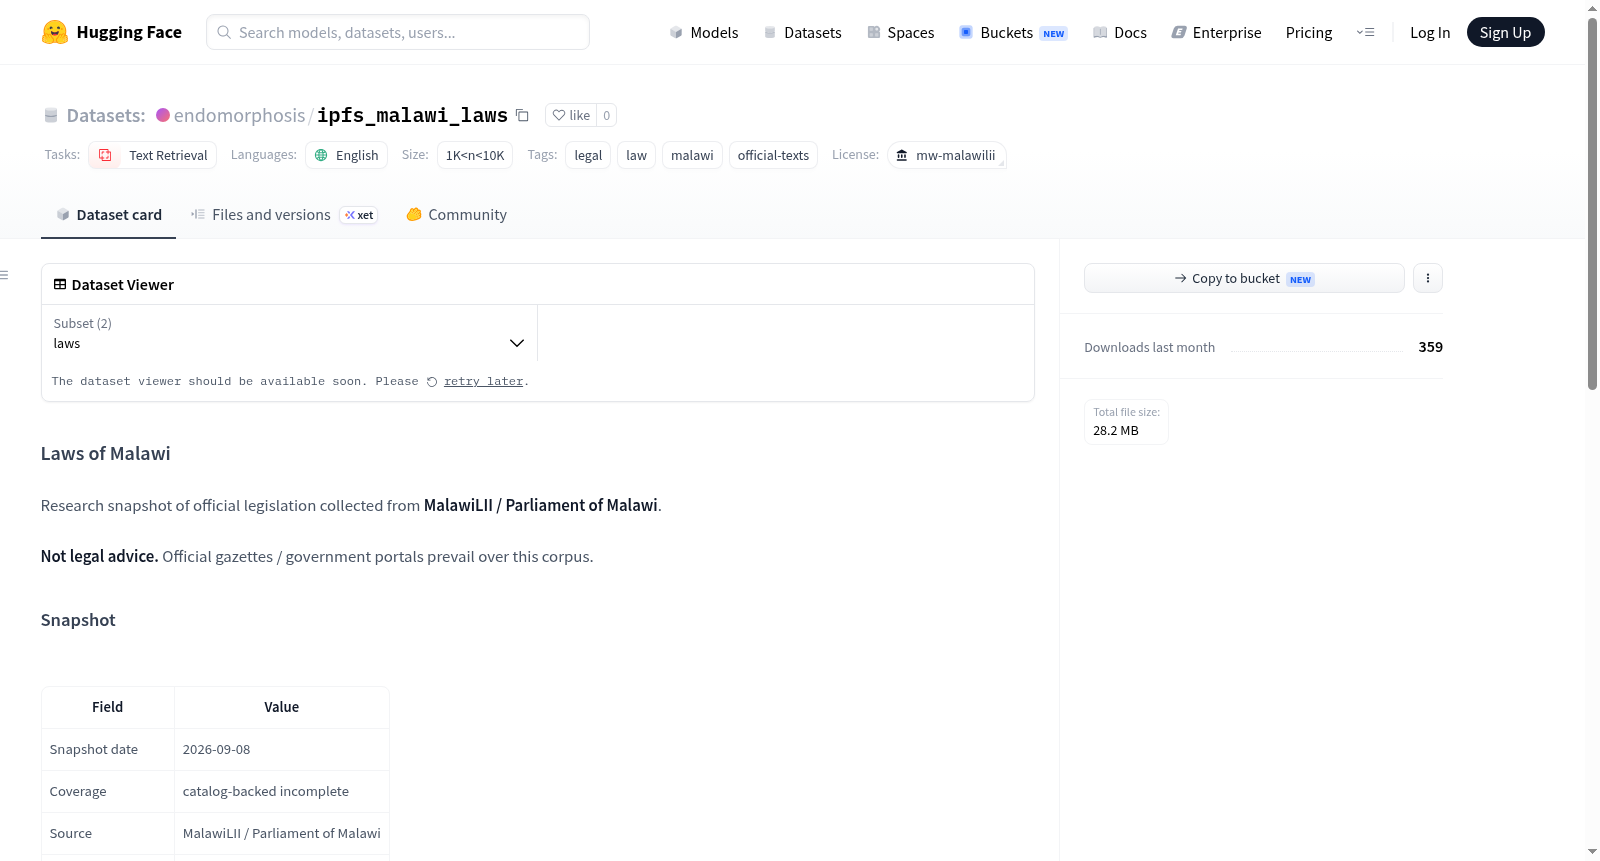Click the ipfs_malawi_laws dataset name

click(412, 115)
